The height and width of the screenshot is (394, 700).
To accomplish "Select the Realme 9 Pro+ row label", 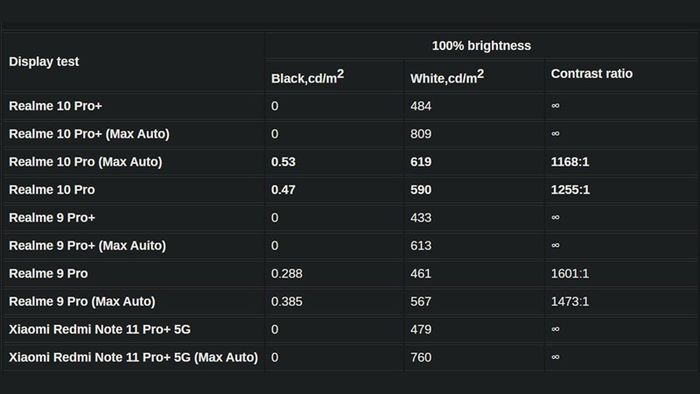I will [x=52, y=218].
